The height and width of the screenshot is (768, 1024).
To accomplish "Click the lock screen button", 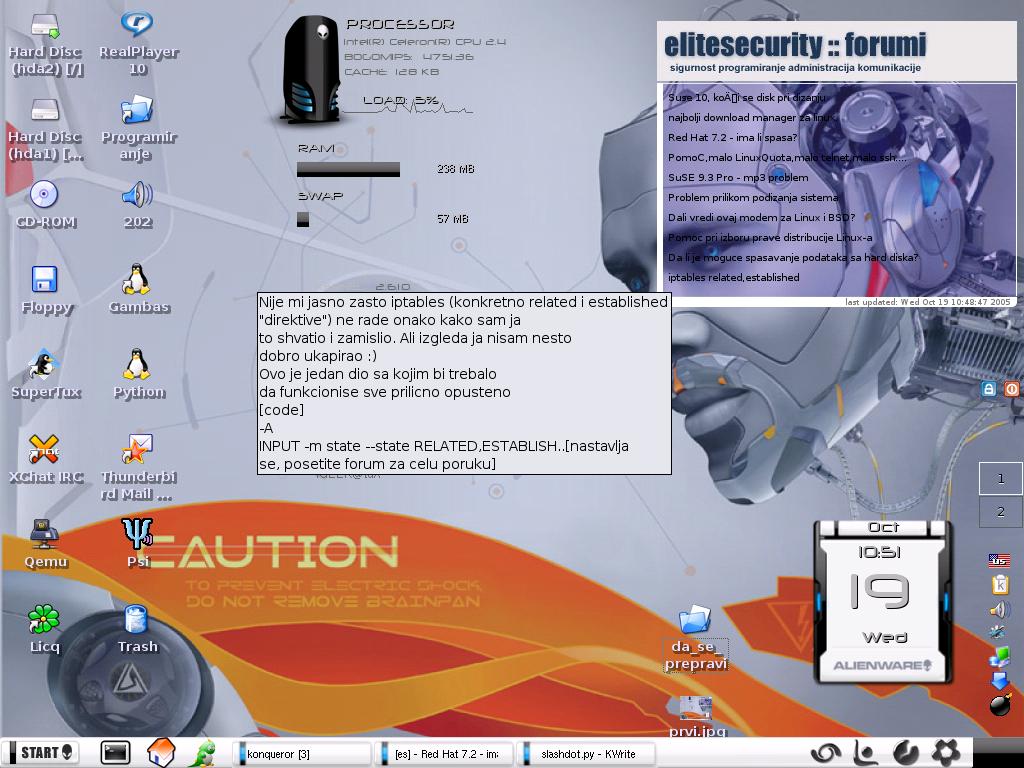I will click(x=989, y=389).
